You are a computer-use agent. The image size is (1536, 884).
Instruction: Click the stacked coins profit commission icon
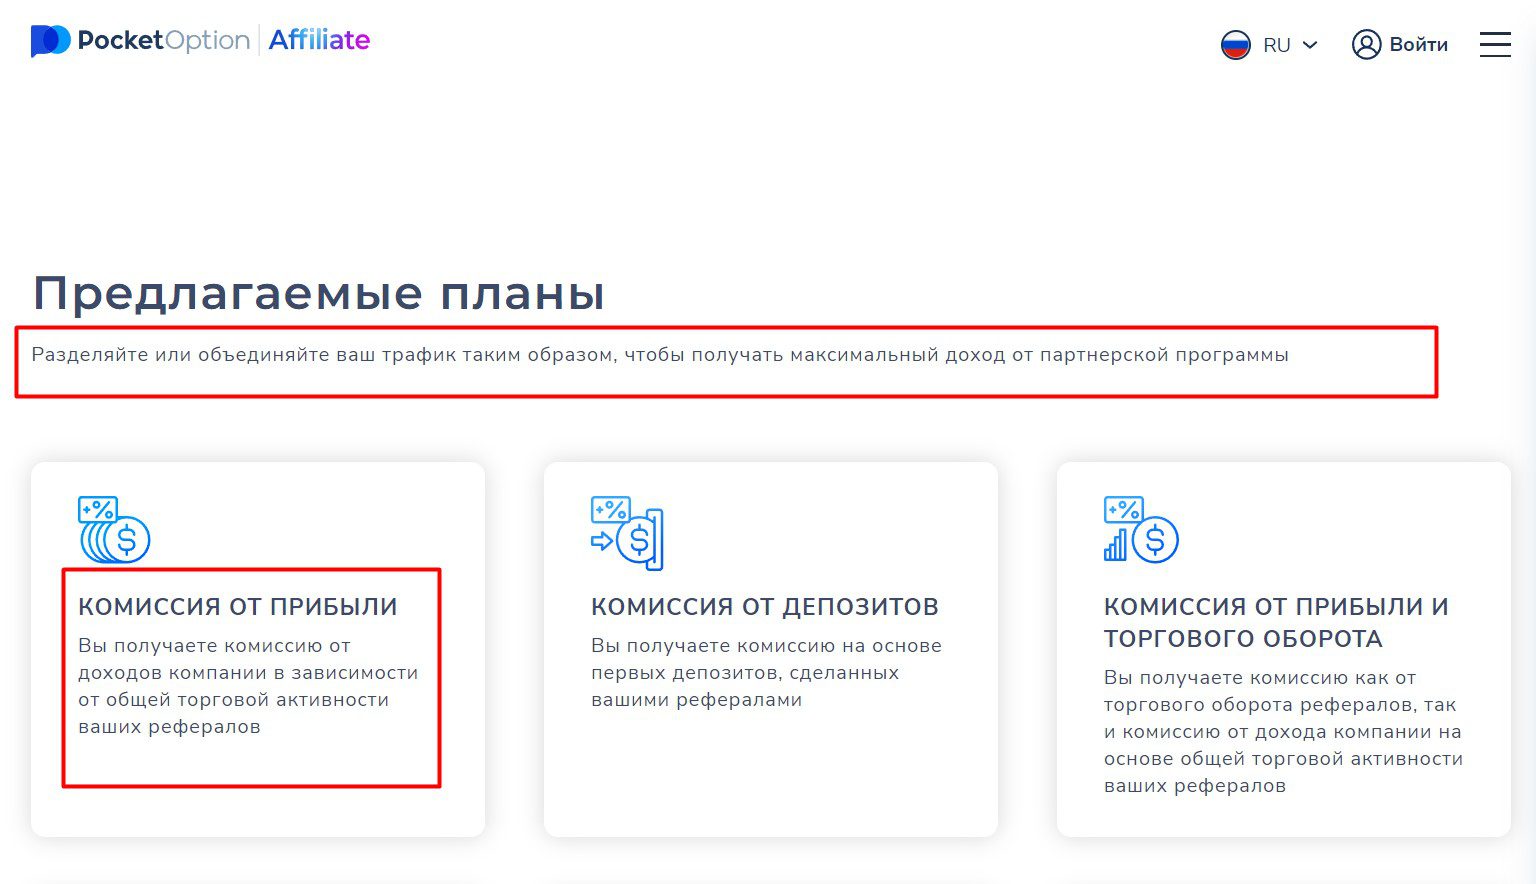click(114, 530)
